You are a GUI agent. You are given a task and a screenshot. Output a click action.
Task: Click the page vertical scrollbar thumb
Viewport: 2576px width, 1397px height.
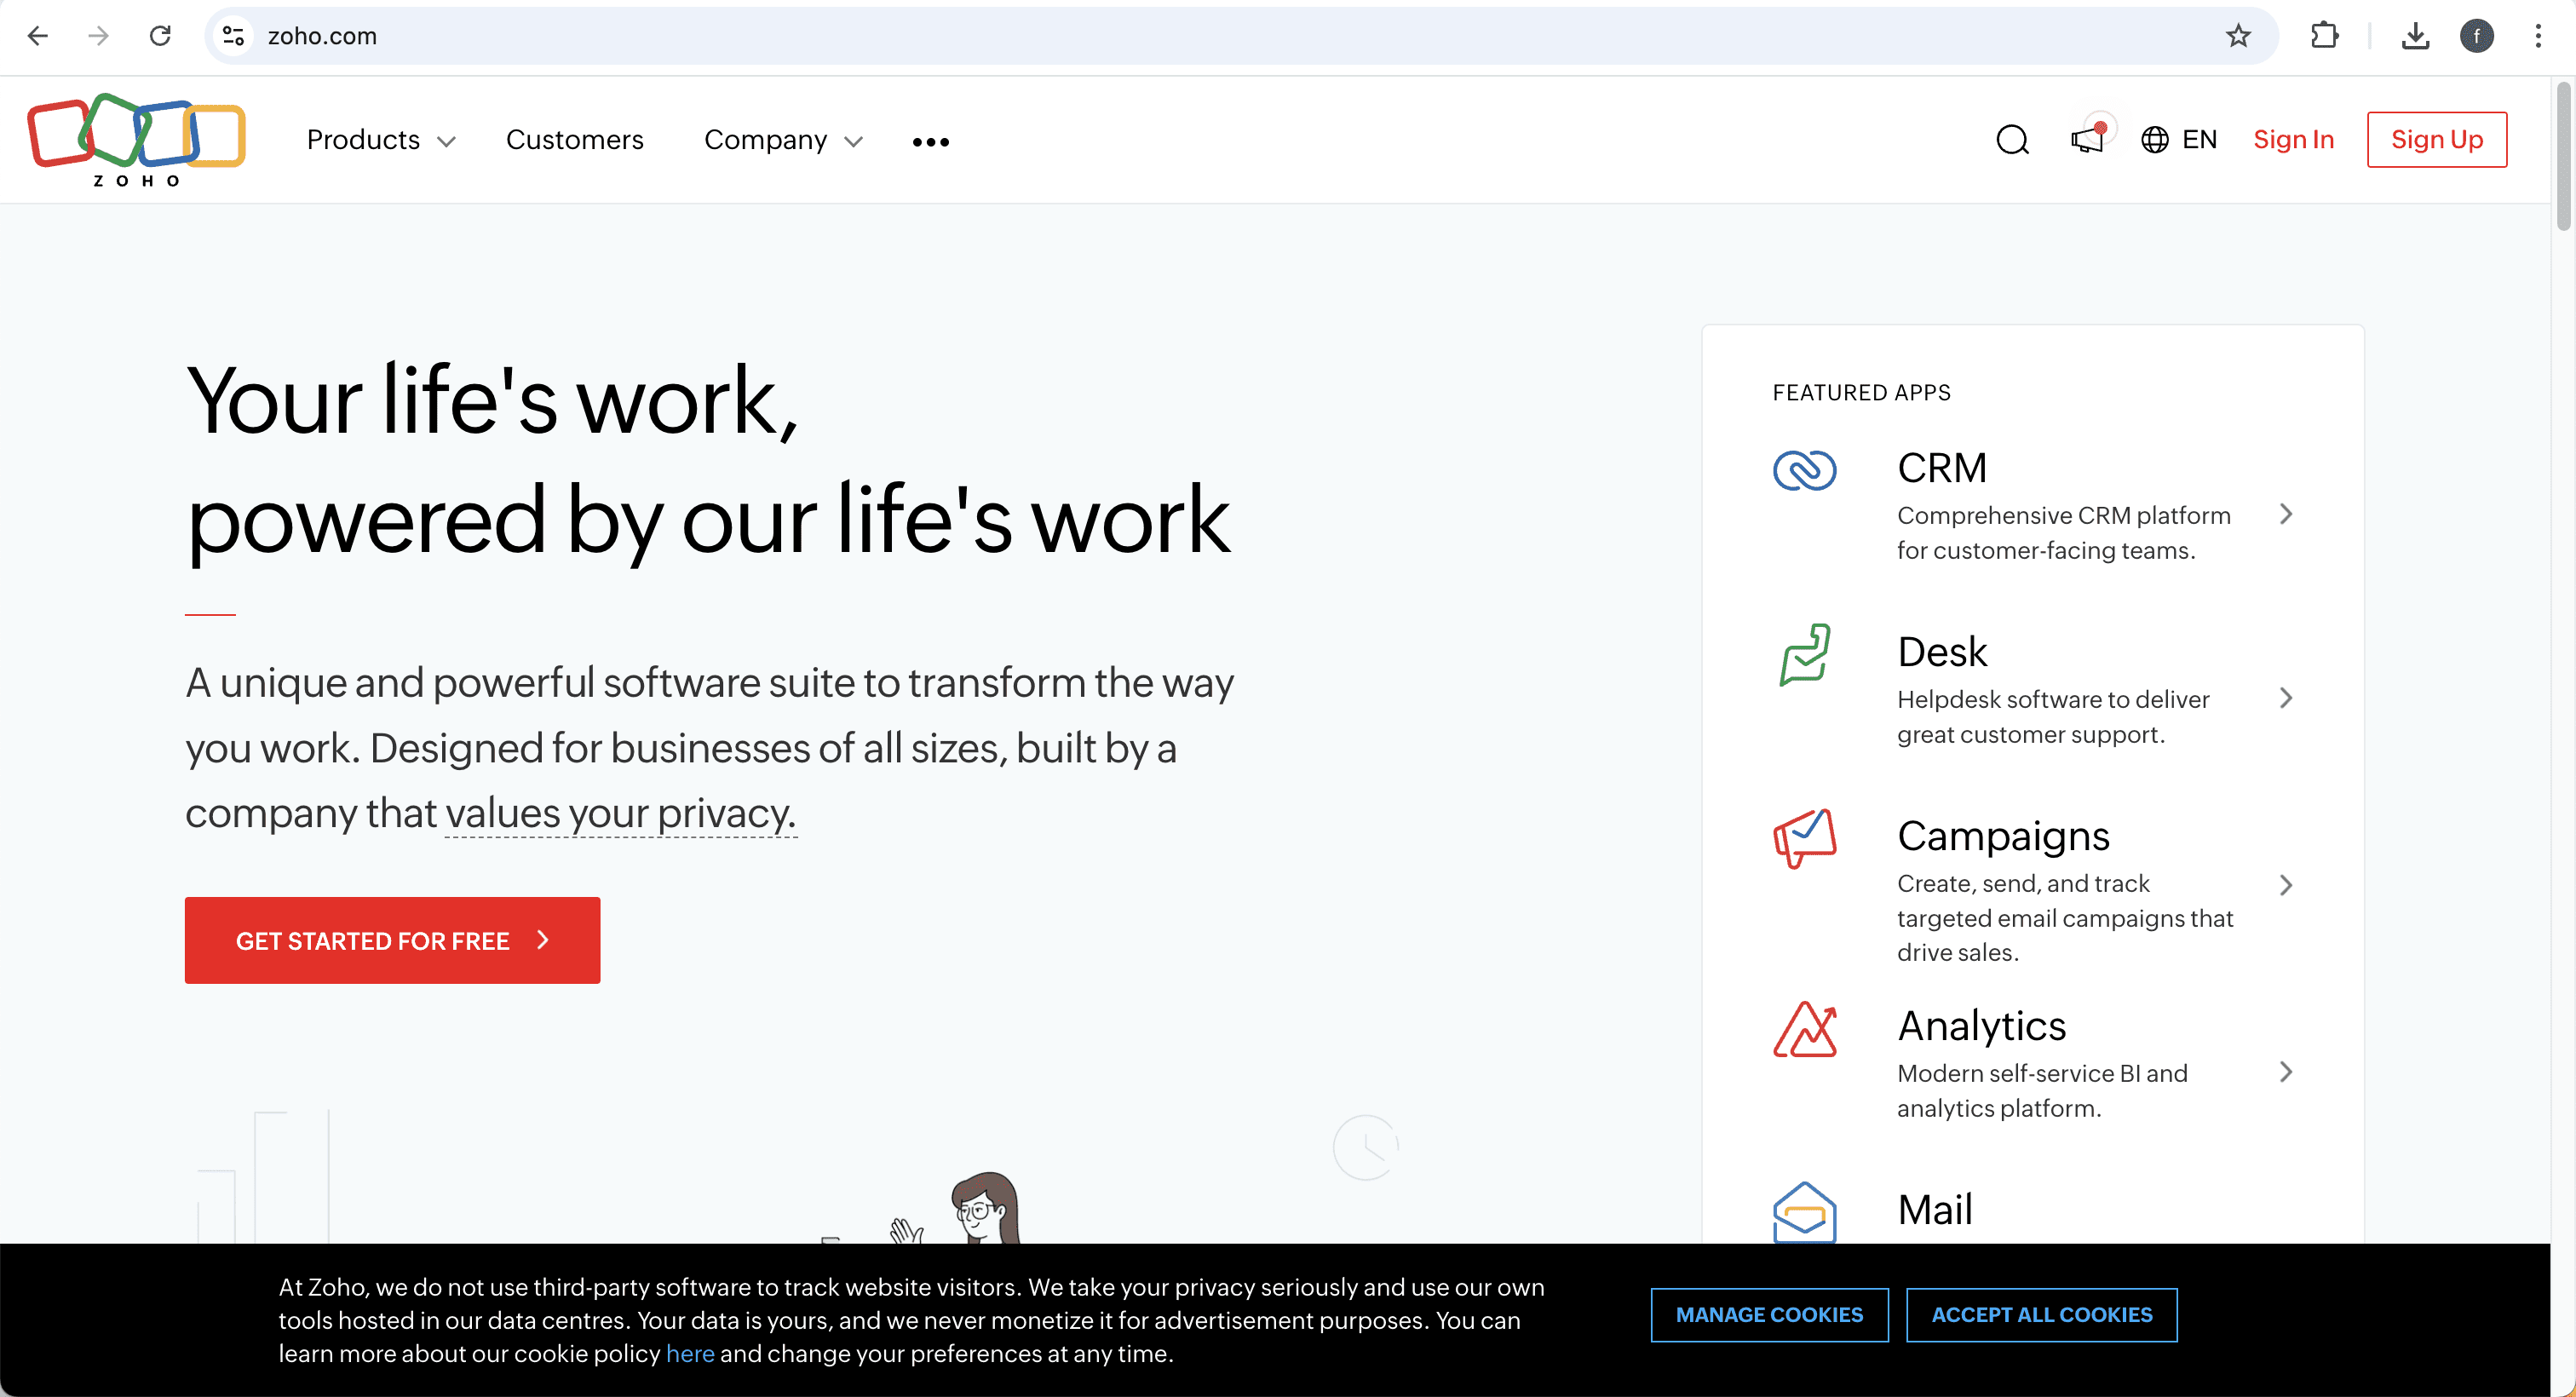tap(2563, 156)
